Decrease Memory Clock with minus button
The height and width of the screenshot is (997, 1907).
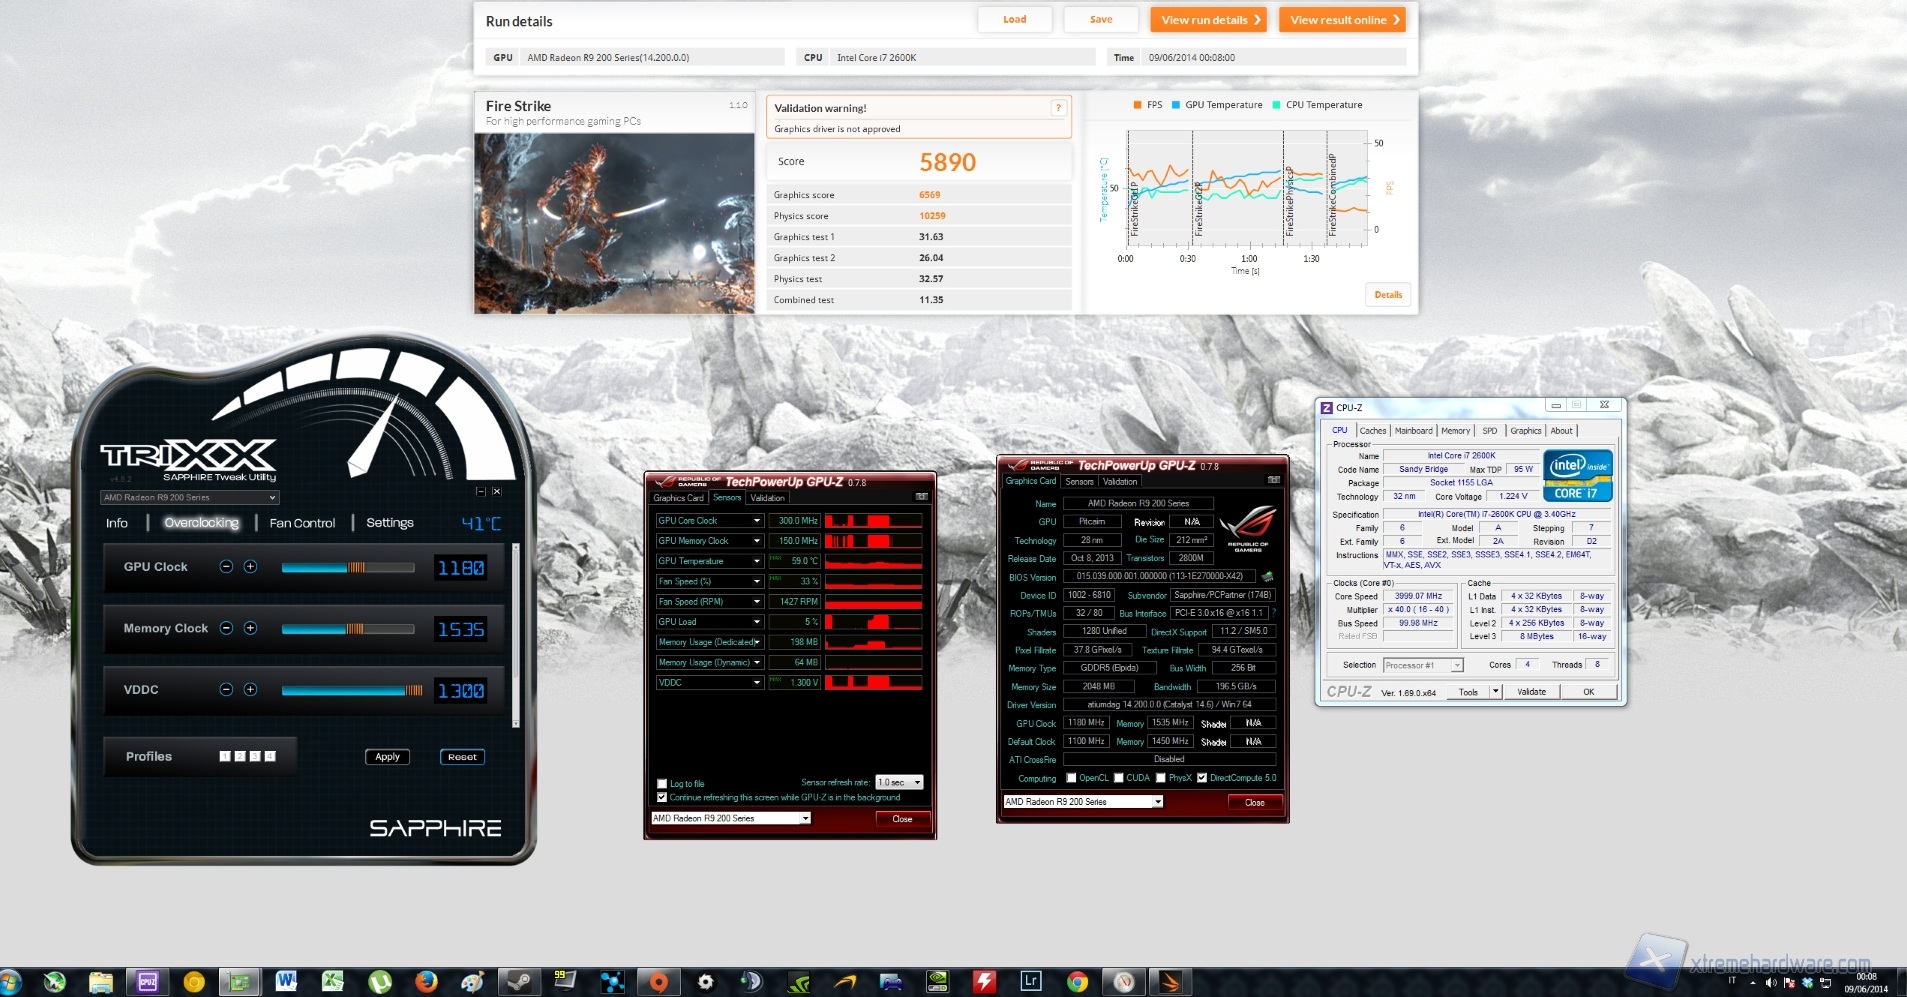coord(226,628)
